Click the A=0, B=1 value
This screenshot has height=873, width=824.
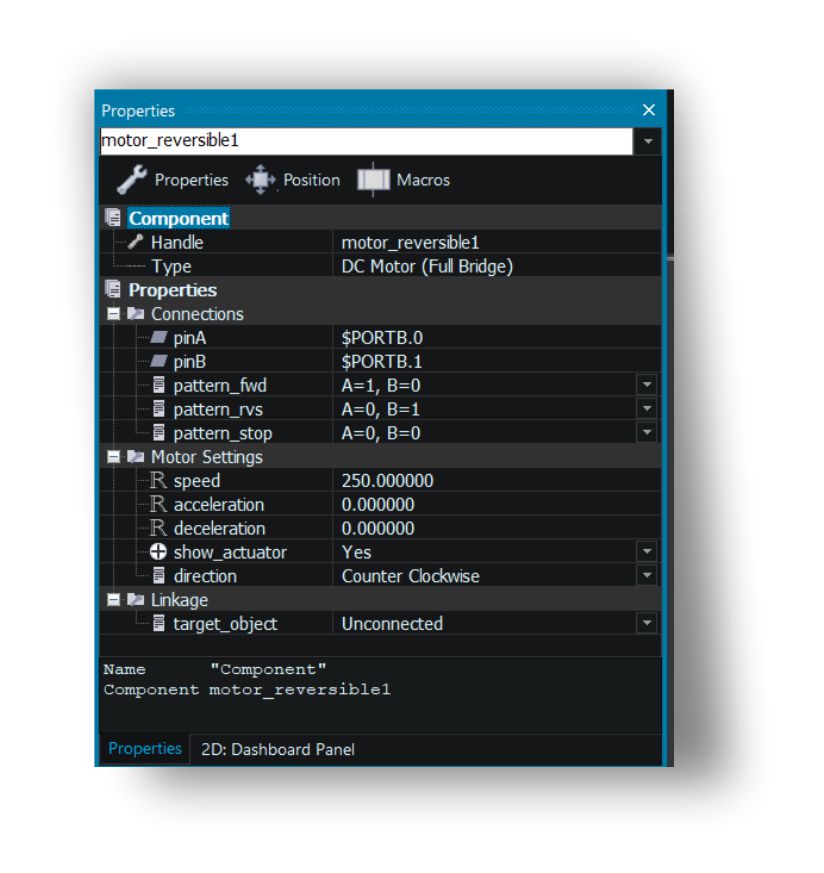point(381,409)
